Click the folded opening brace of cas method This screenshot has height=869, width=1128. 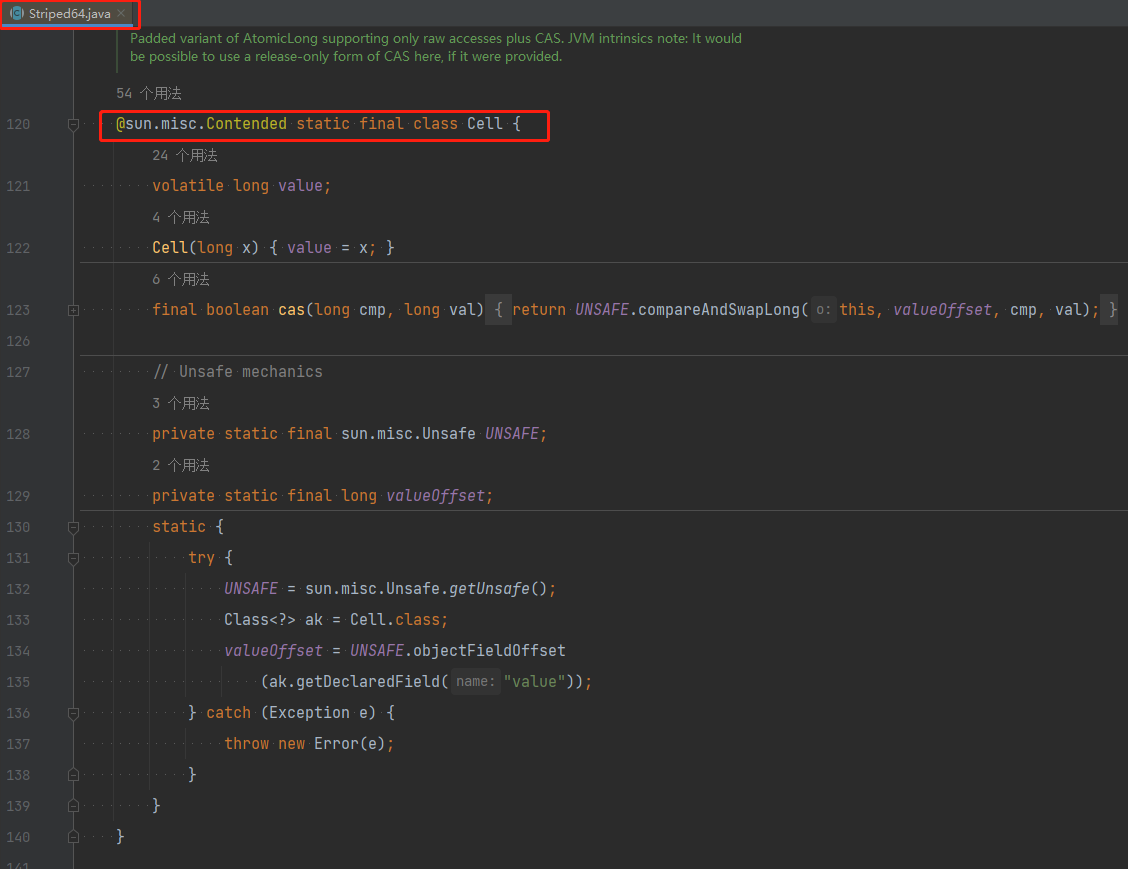pyautogui.click(x=499, y=310)
